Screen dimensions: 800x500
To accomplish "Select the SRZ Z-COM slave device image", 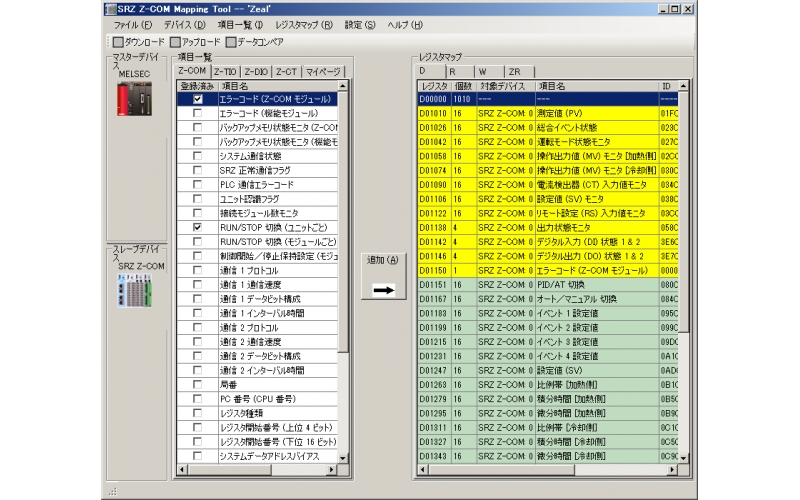I will click(135, 291).
